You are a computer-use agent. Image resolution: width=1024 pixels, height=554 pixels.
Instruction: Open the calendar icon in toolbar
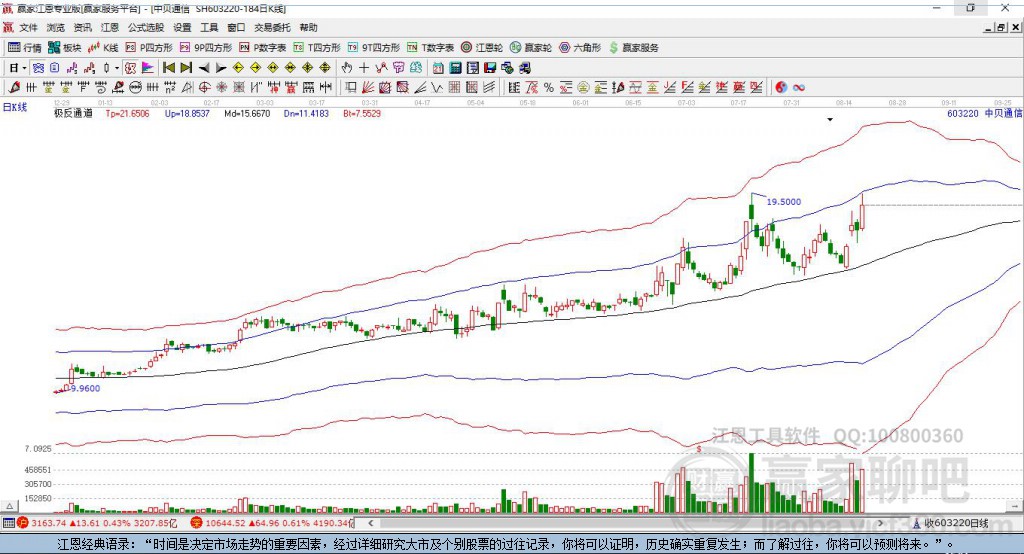(x=438, y=68)
